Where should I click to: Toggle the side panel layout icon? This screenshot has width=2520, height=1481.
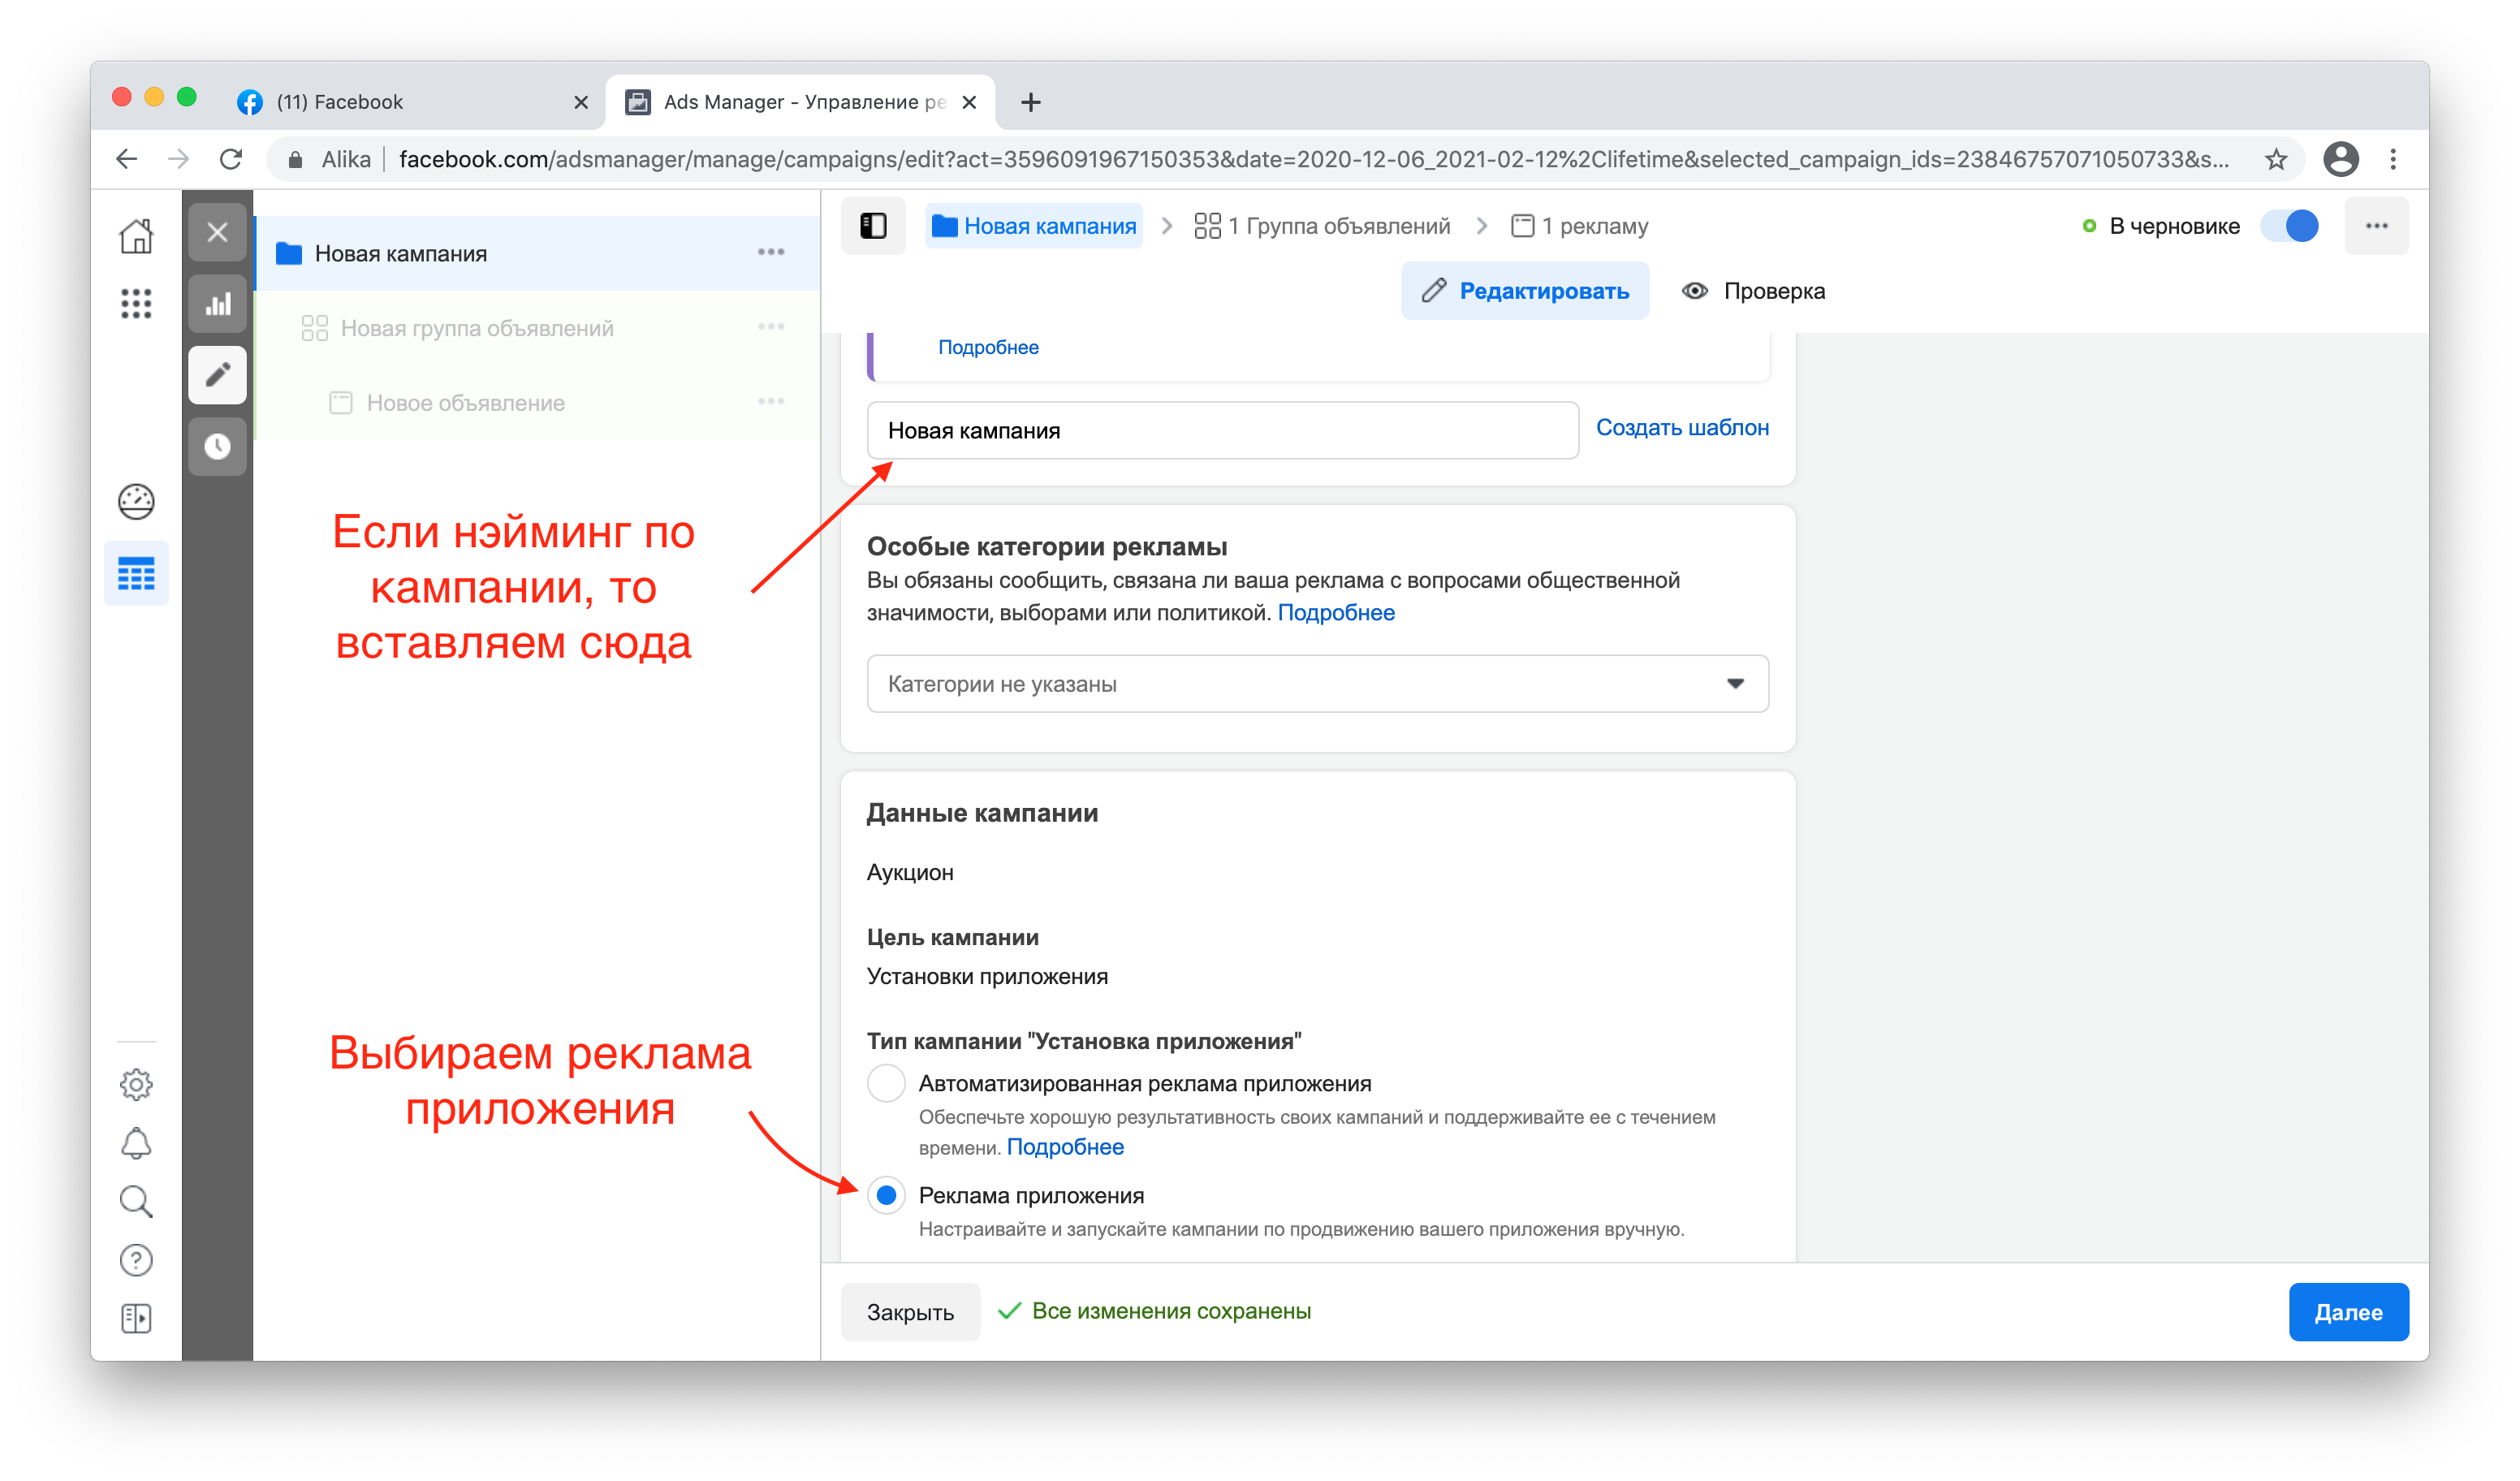pyautogui.click(x=873, y=226)
